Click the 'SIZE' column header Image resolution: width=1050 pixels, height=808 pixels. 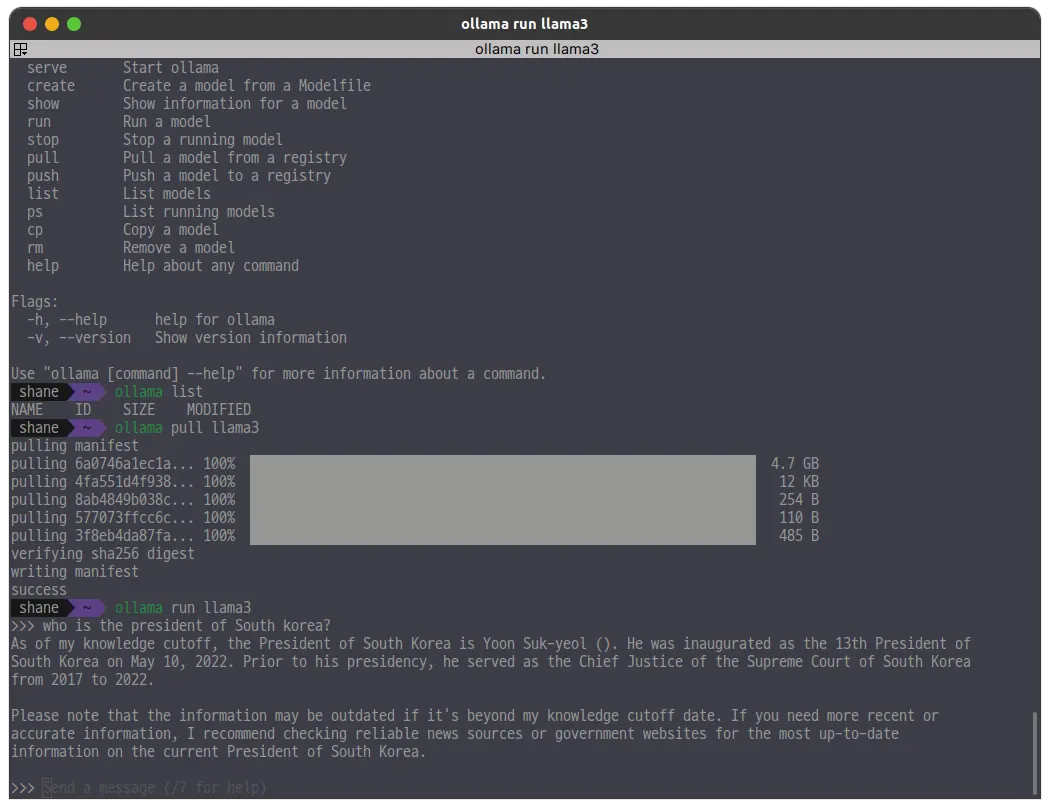(139, 410)
